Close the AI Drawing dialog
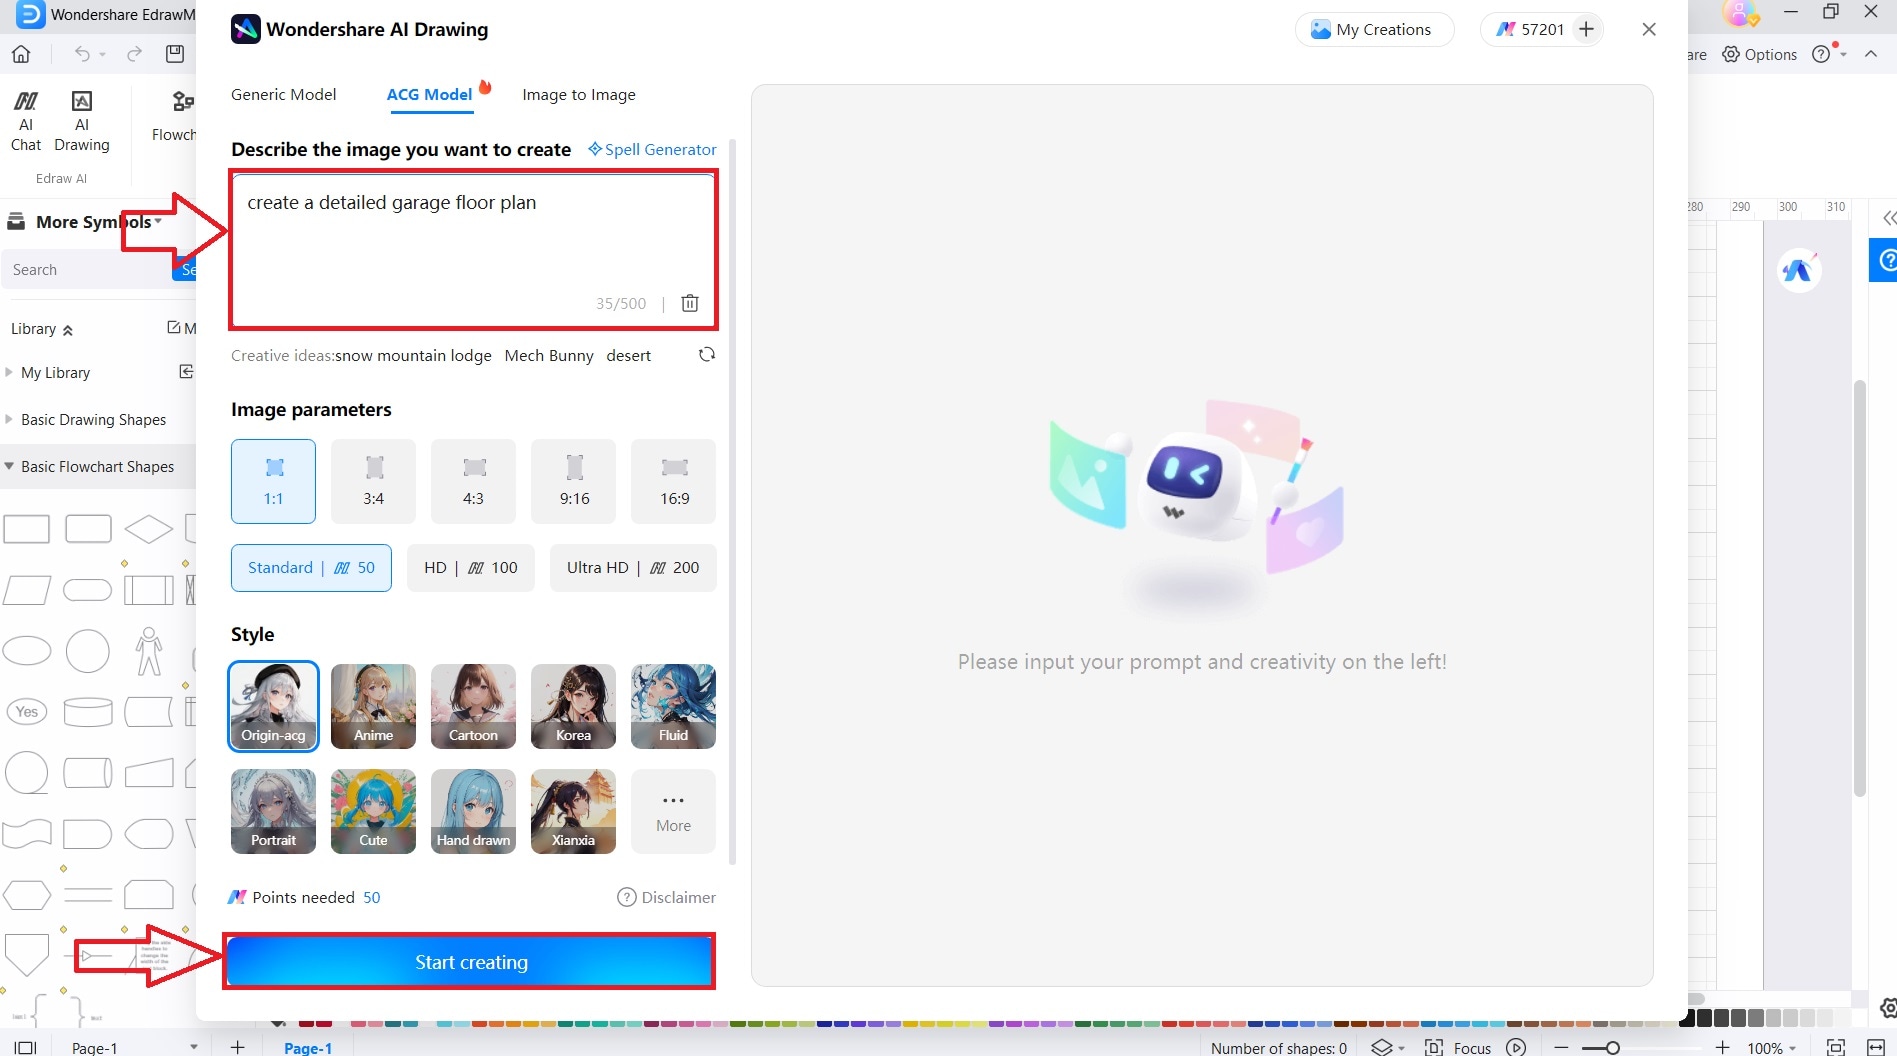The width and height of the screenshot is (1897, 1056). click(x=1649, y=30)
